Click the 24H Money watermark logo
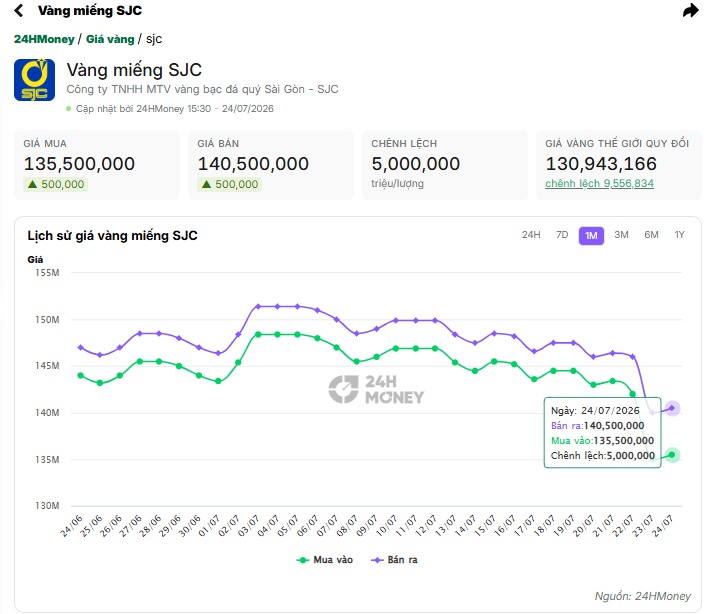 click(x=376, y=389)
